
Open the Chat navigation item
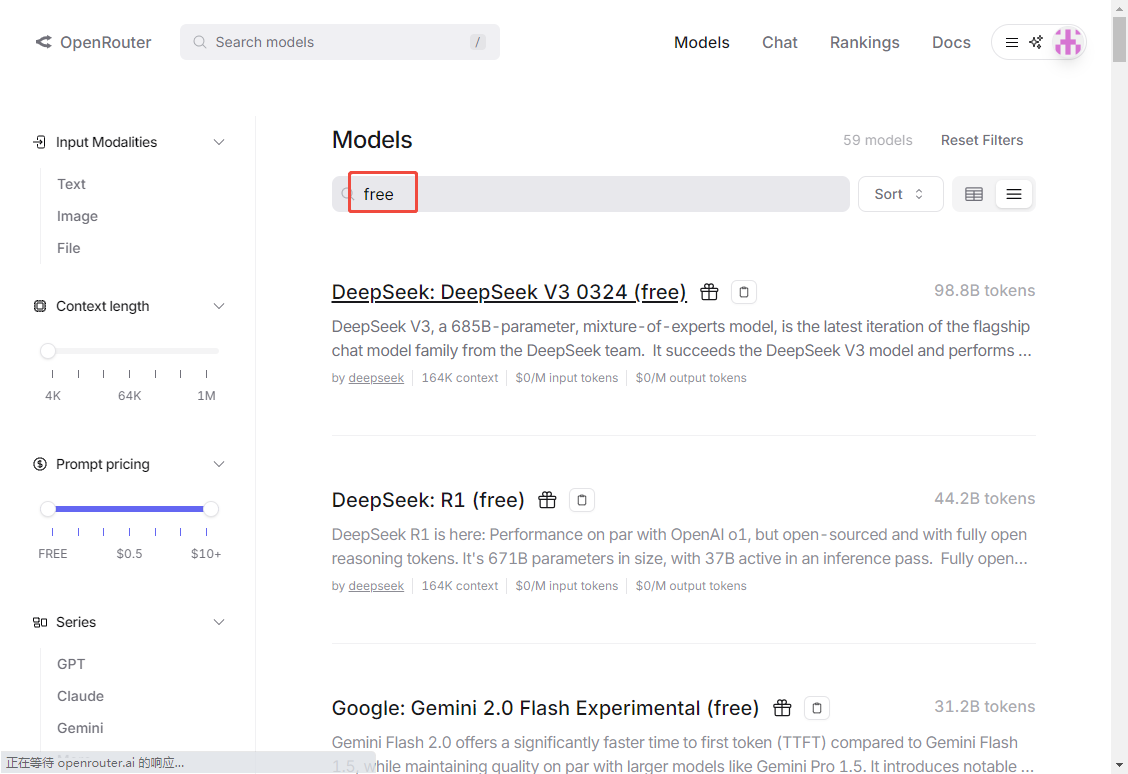[779, 42]
